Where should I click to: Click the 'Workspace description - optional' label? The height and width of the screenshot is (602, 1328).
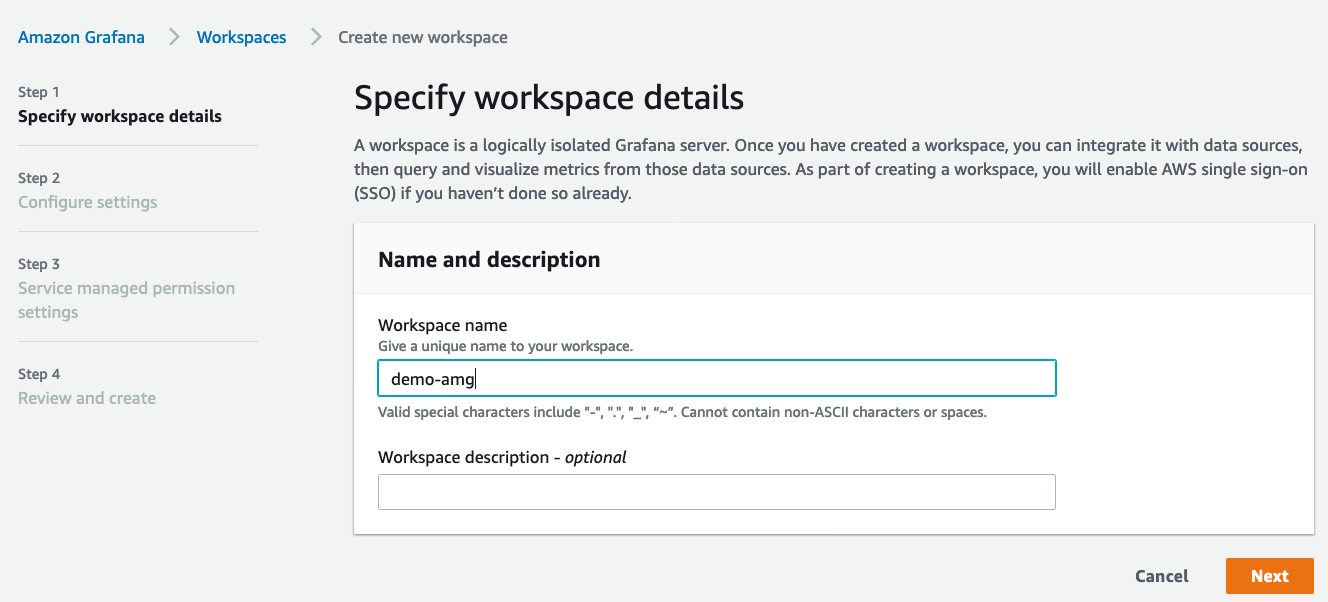coord(502,457)
